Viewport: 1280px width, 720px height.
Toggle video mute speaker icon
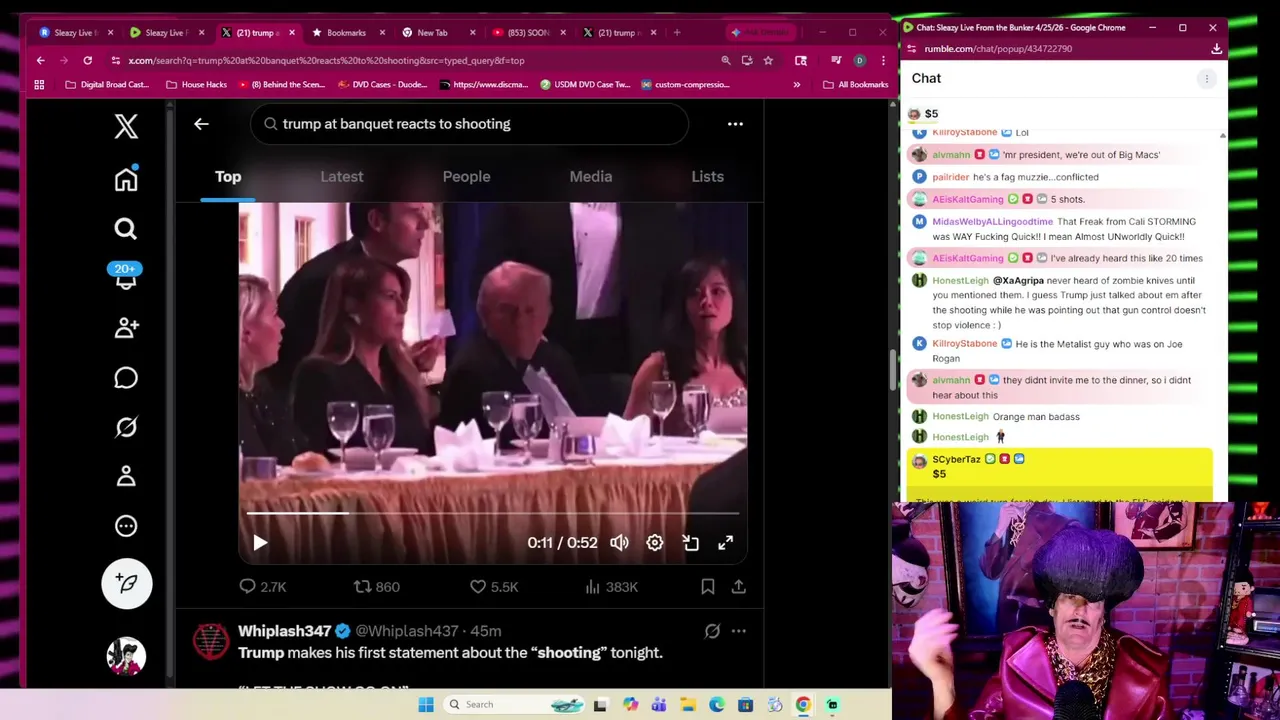(619, 543)
